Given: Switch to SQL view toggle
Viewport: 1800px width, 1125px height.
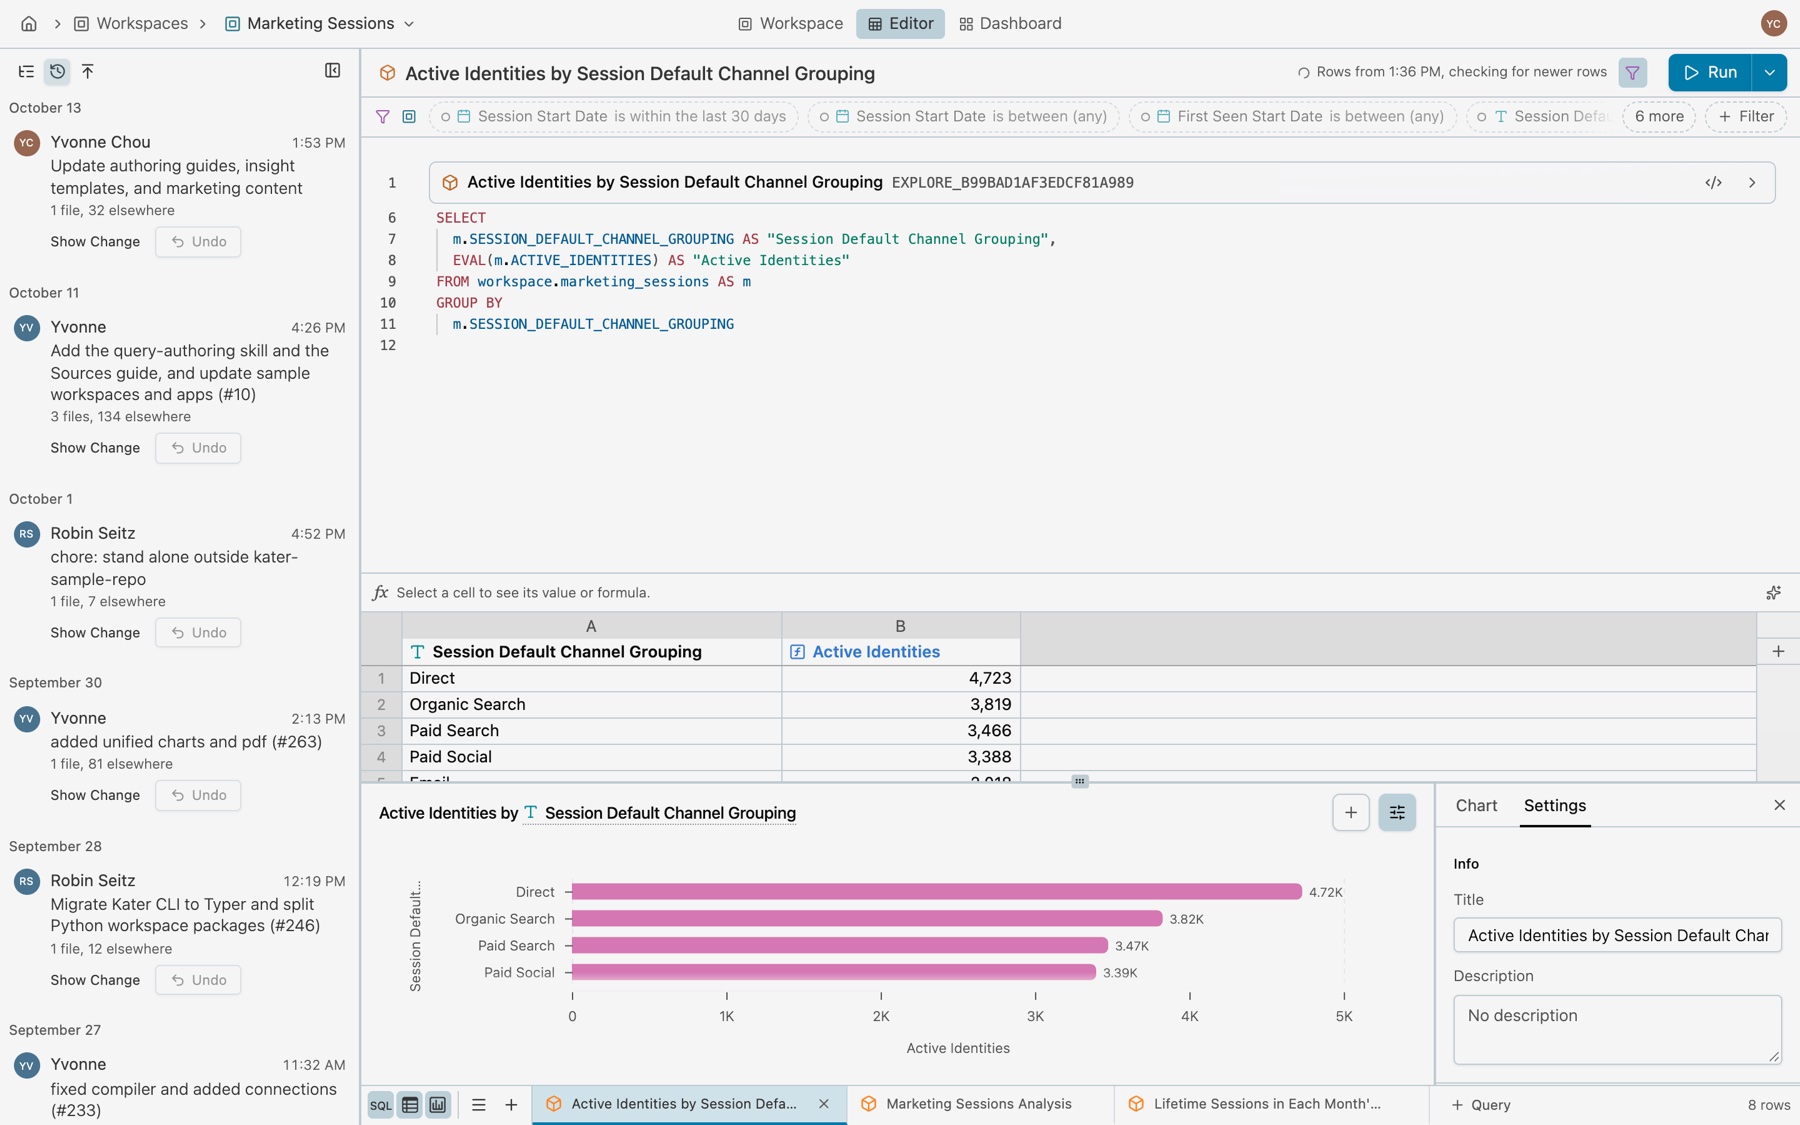Looking at the screenshot, I should point(381,1104).
